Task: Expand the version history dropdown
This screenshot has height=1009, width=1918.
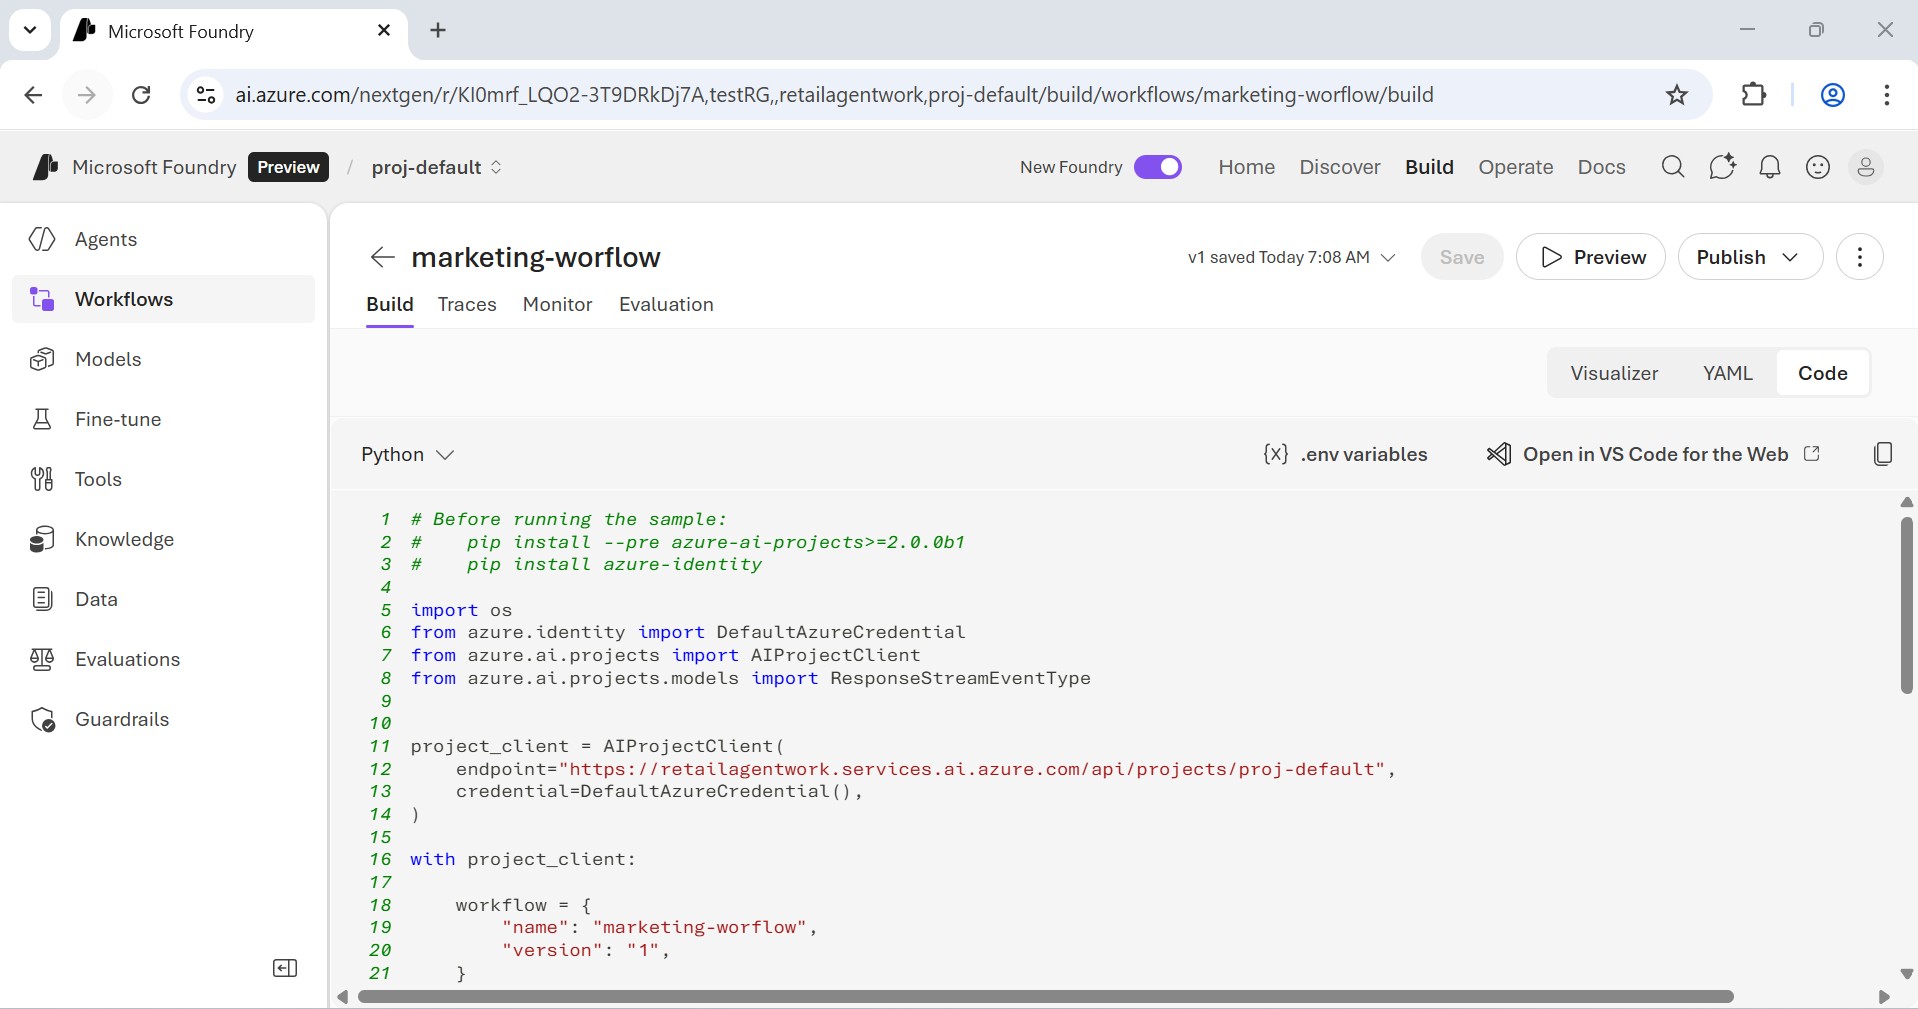Action: coord(1291,257)
